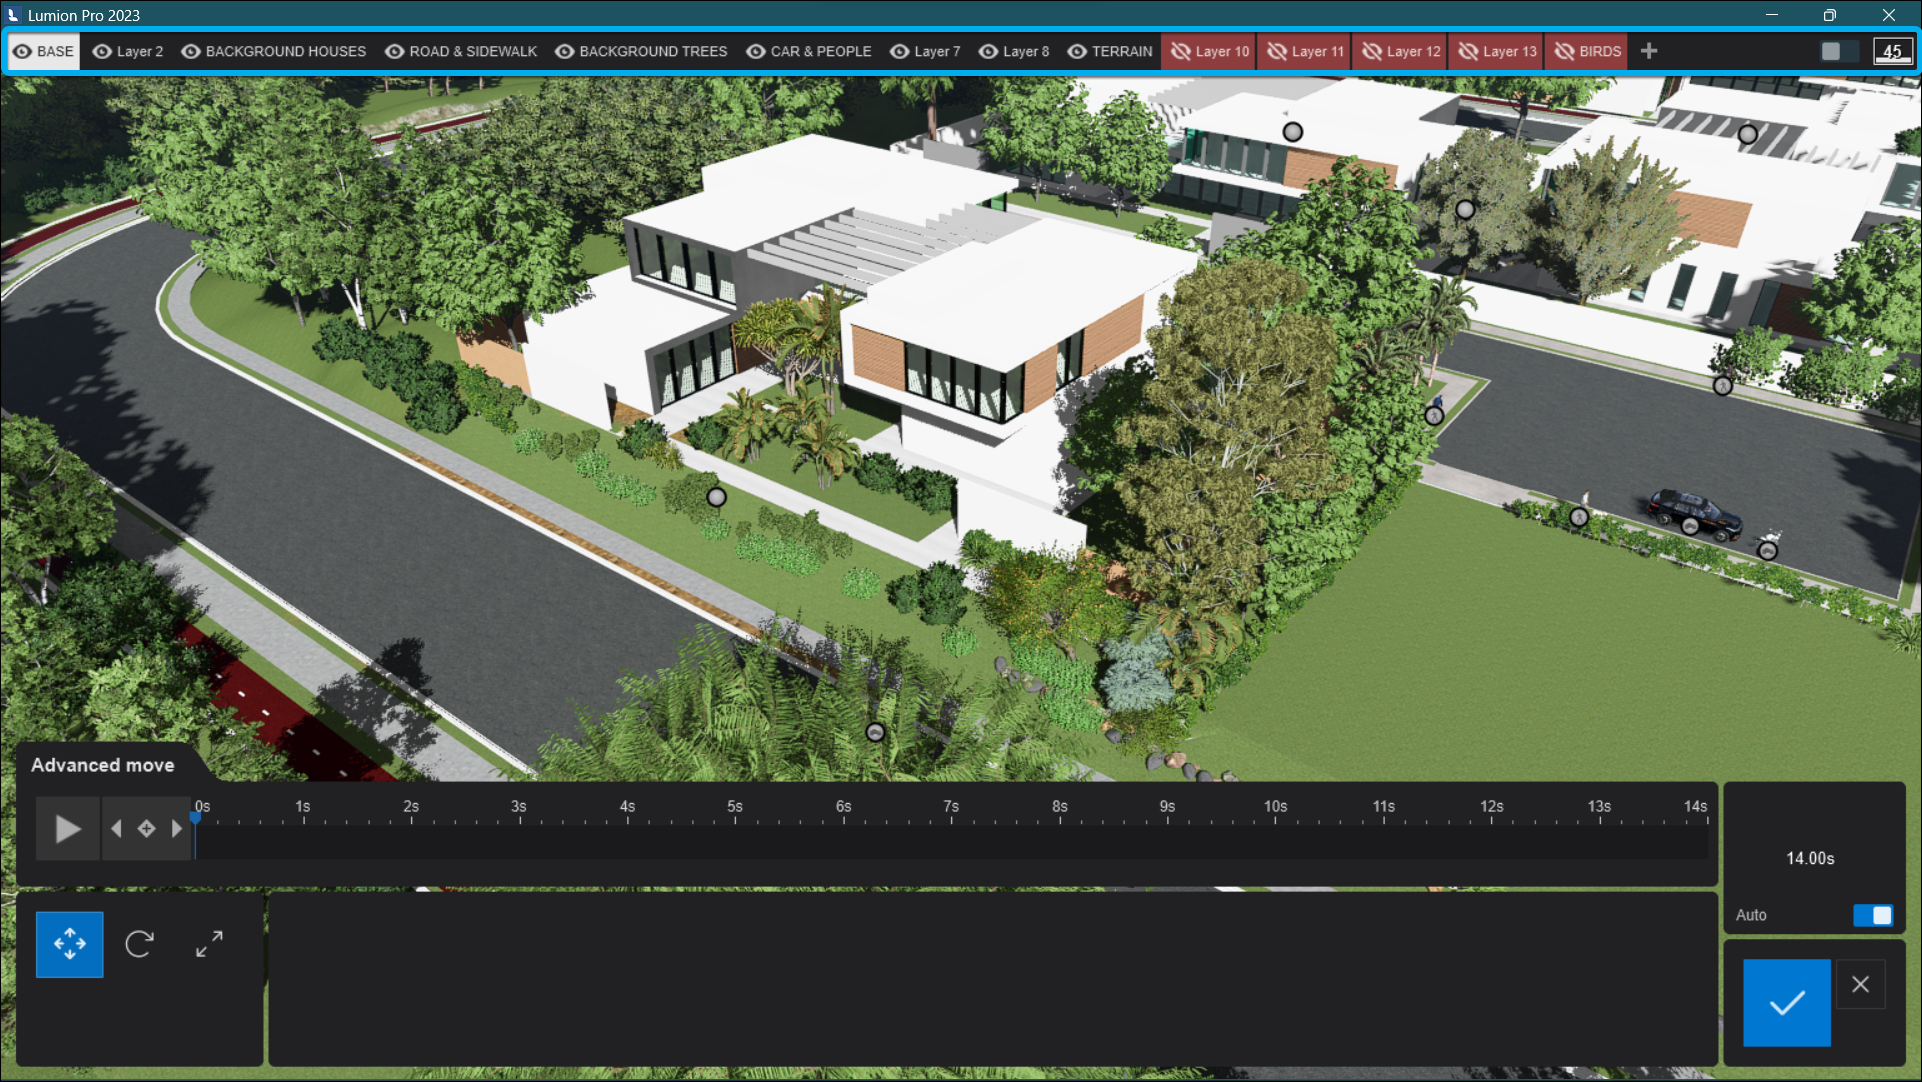The image size is (1922, 1082).
Task: Toggle the Auto duration switch
Action: (x=1872, y=915)
